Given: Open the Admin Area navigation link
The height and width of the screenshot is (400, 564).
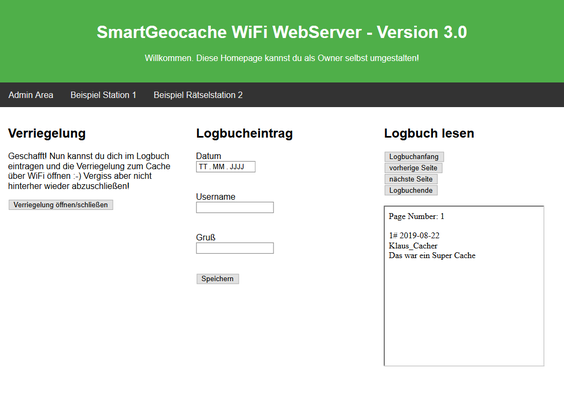Looking at the screenshot, I should pyautogui.click(x=31, y=95).
